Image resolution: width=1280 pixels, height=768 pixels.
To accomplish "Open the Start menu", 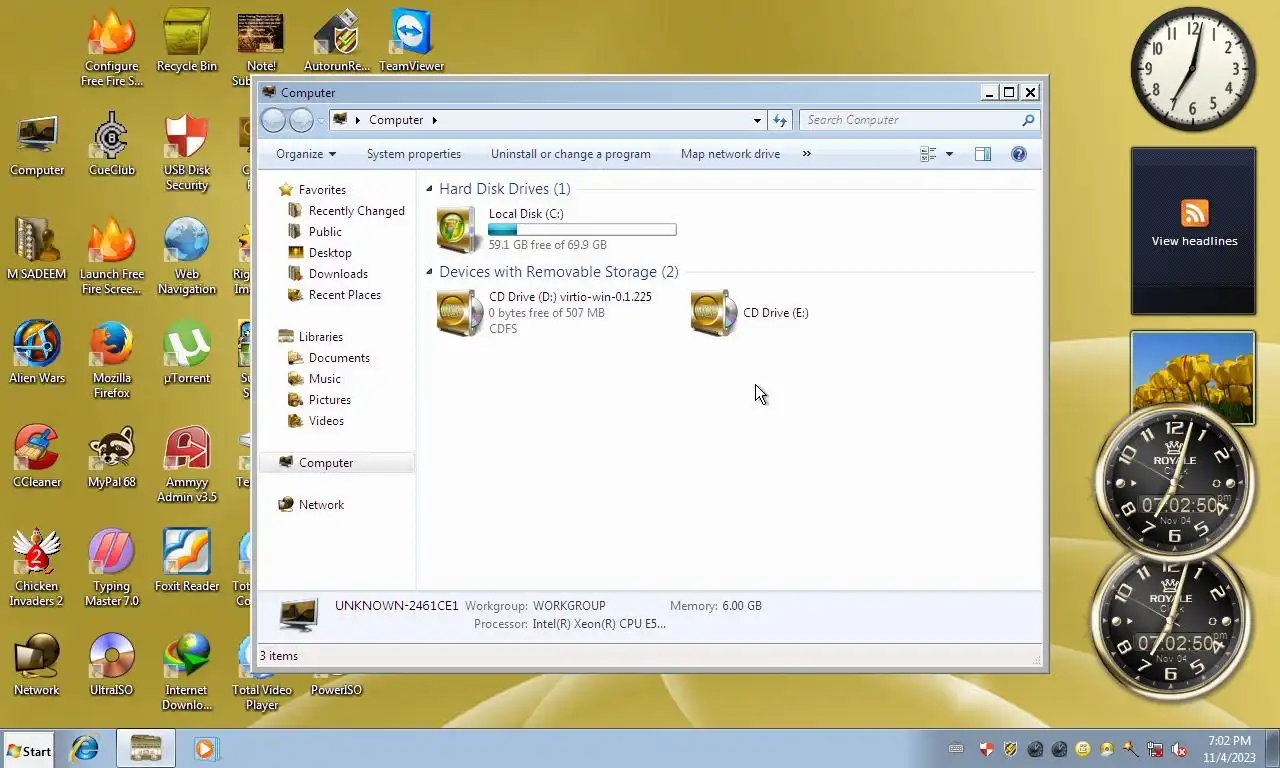I will pos(28,750).
